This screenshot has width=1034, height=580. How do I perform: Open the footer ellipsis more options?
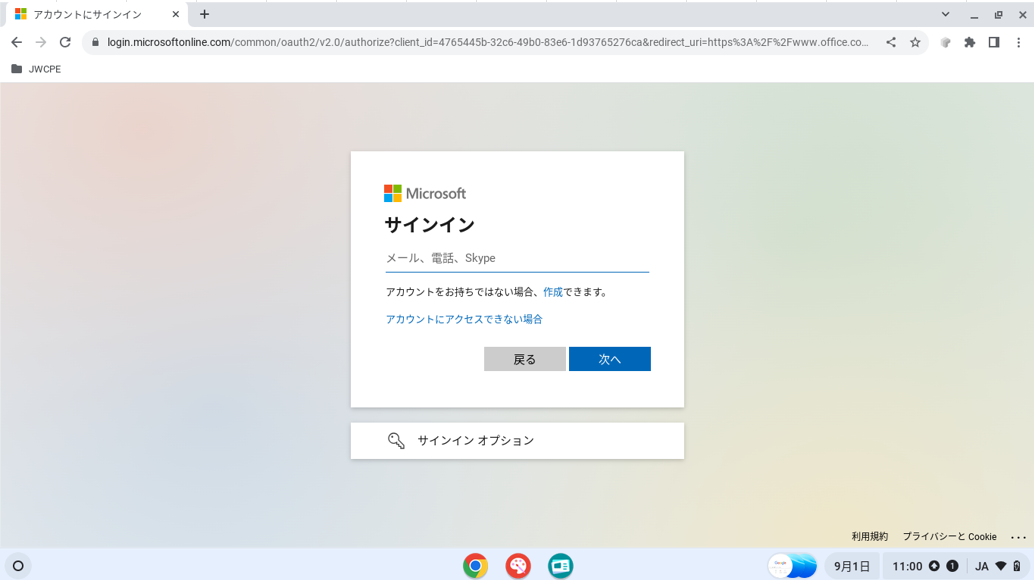click(x=1019, y=537)
